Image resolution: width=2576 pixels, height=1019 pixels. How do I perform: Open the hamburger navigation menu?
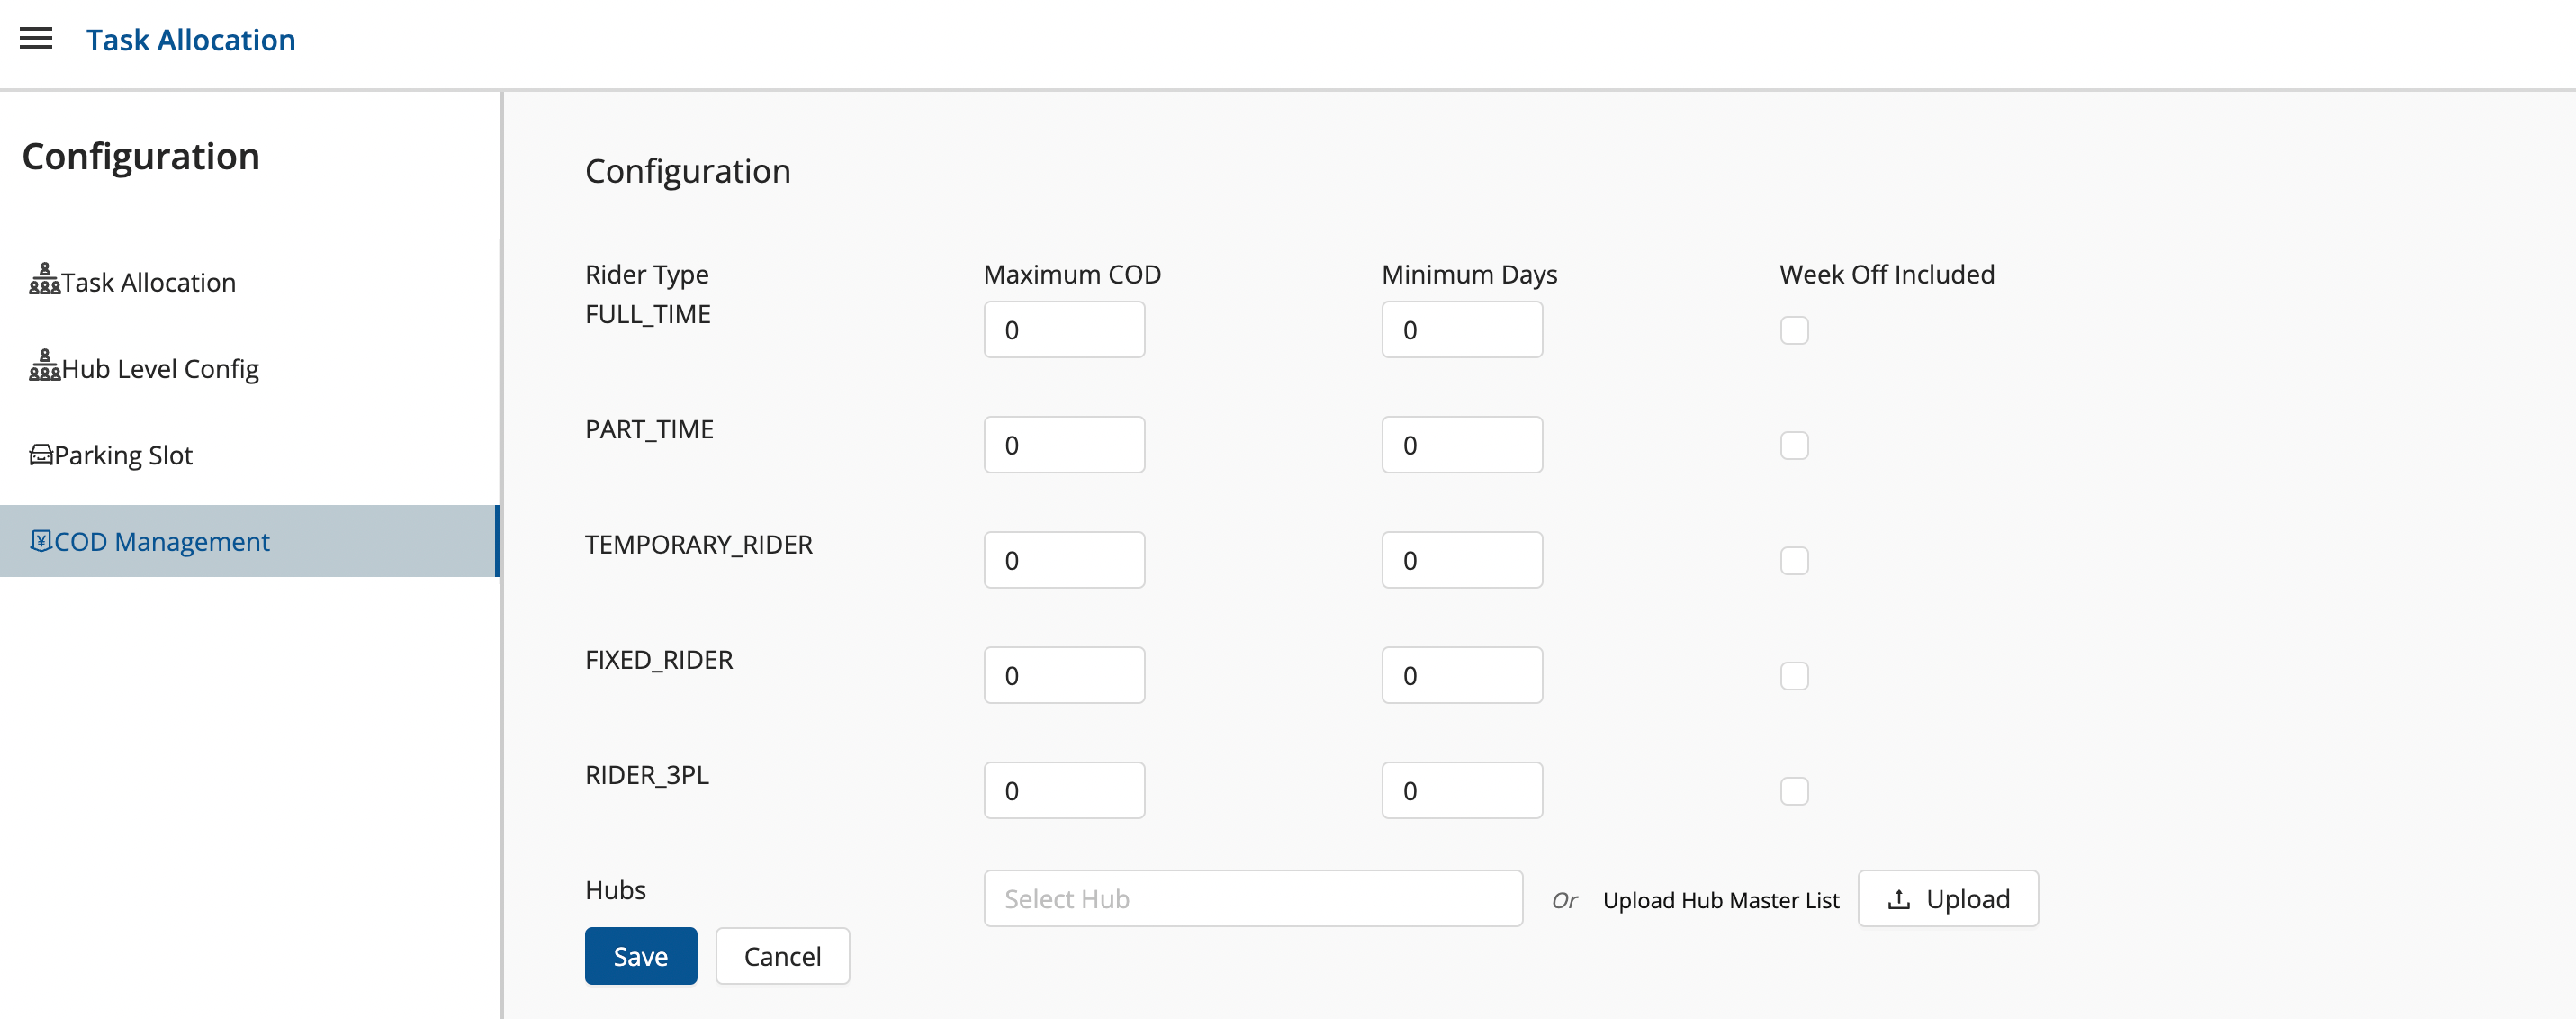[x=36, y=39]
